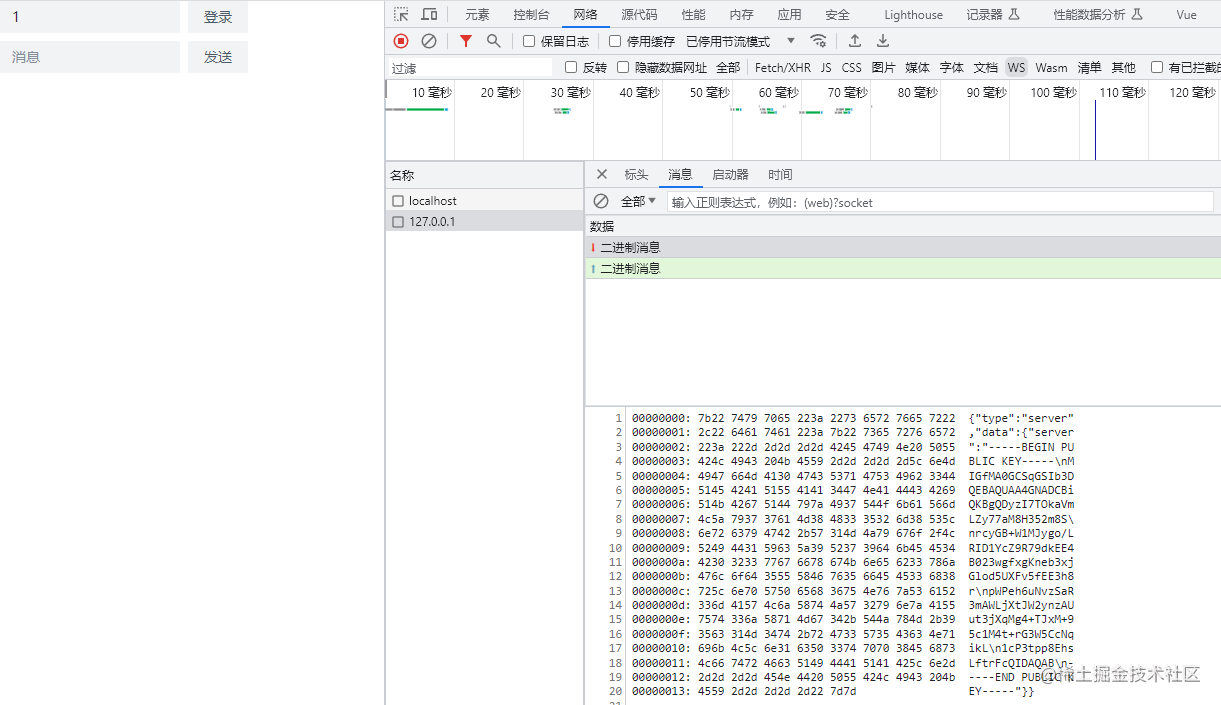
Task: Toggle the red filter funnel icon
Action: tap(465, 41)
